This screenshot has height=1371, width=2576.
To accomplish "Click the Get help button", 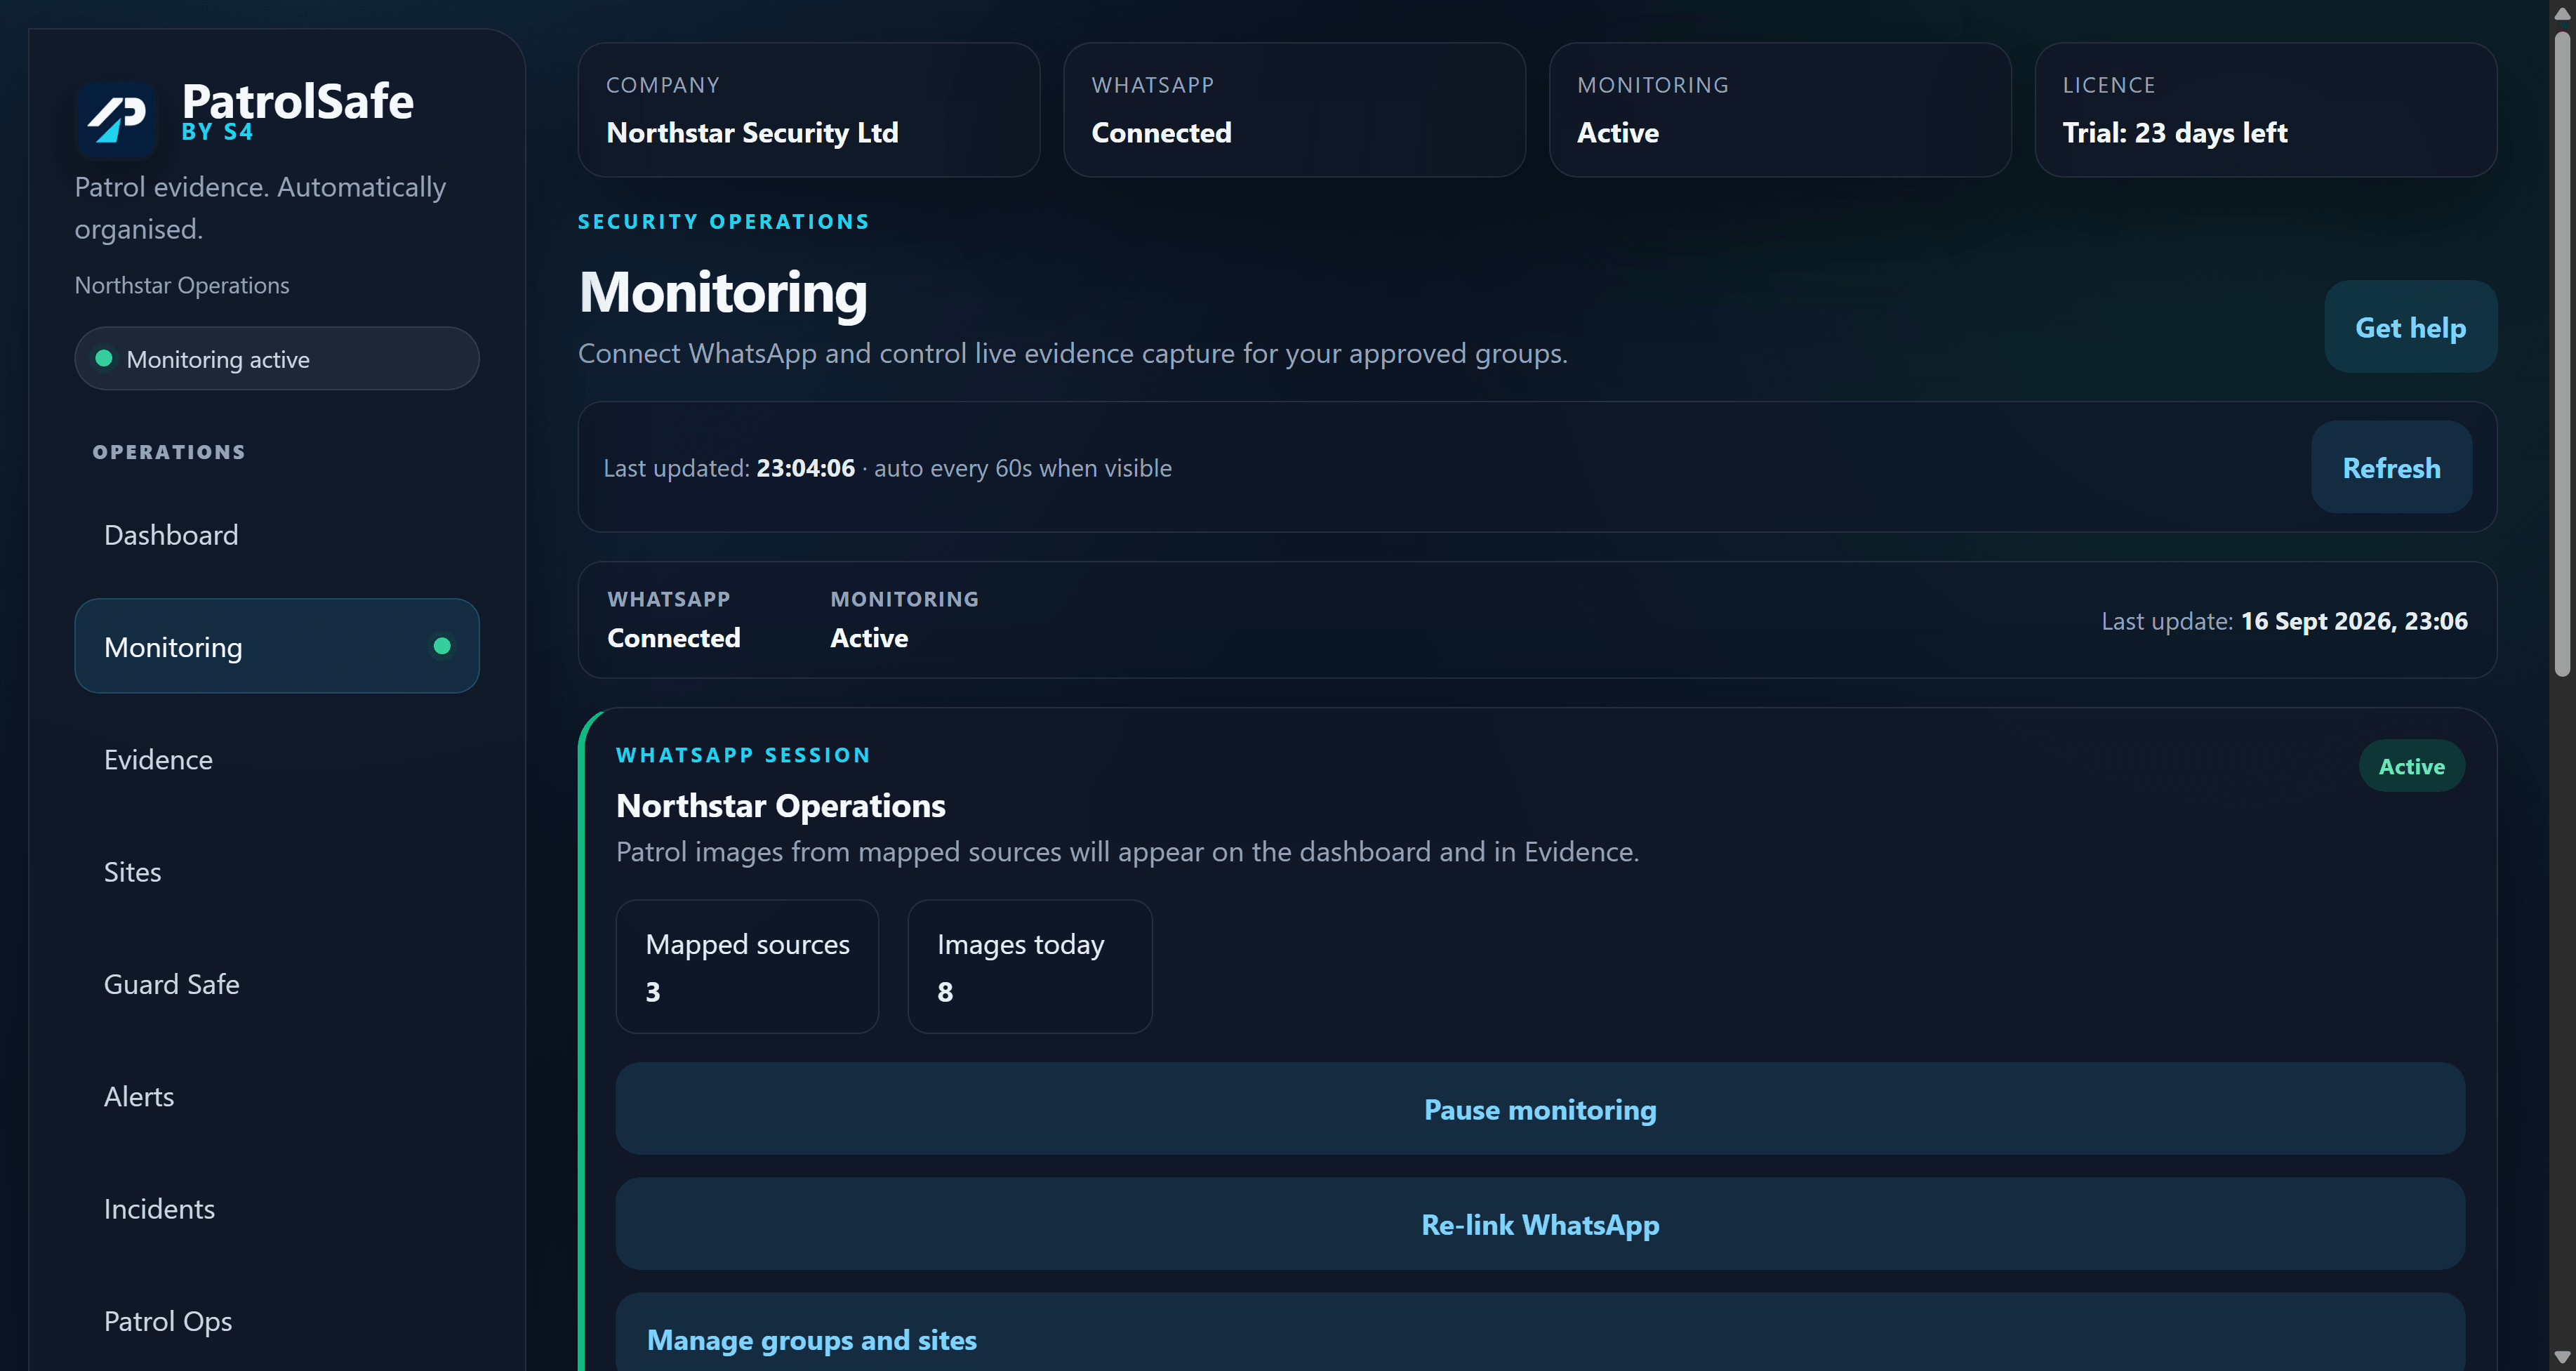I will [x=2410, y=327].
